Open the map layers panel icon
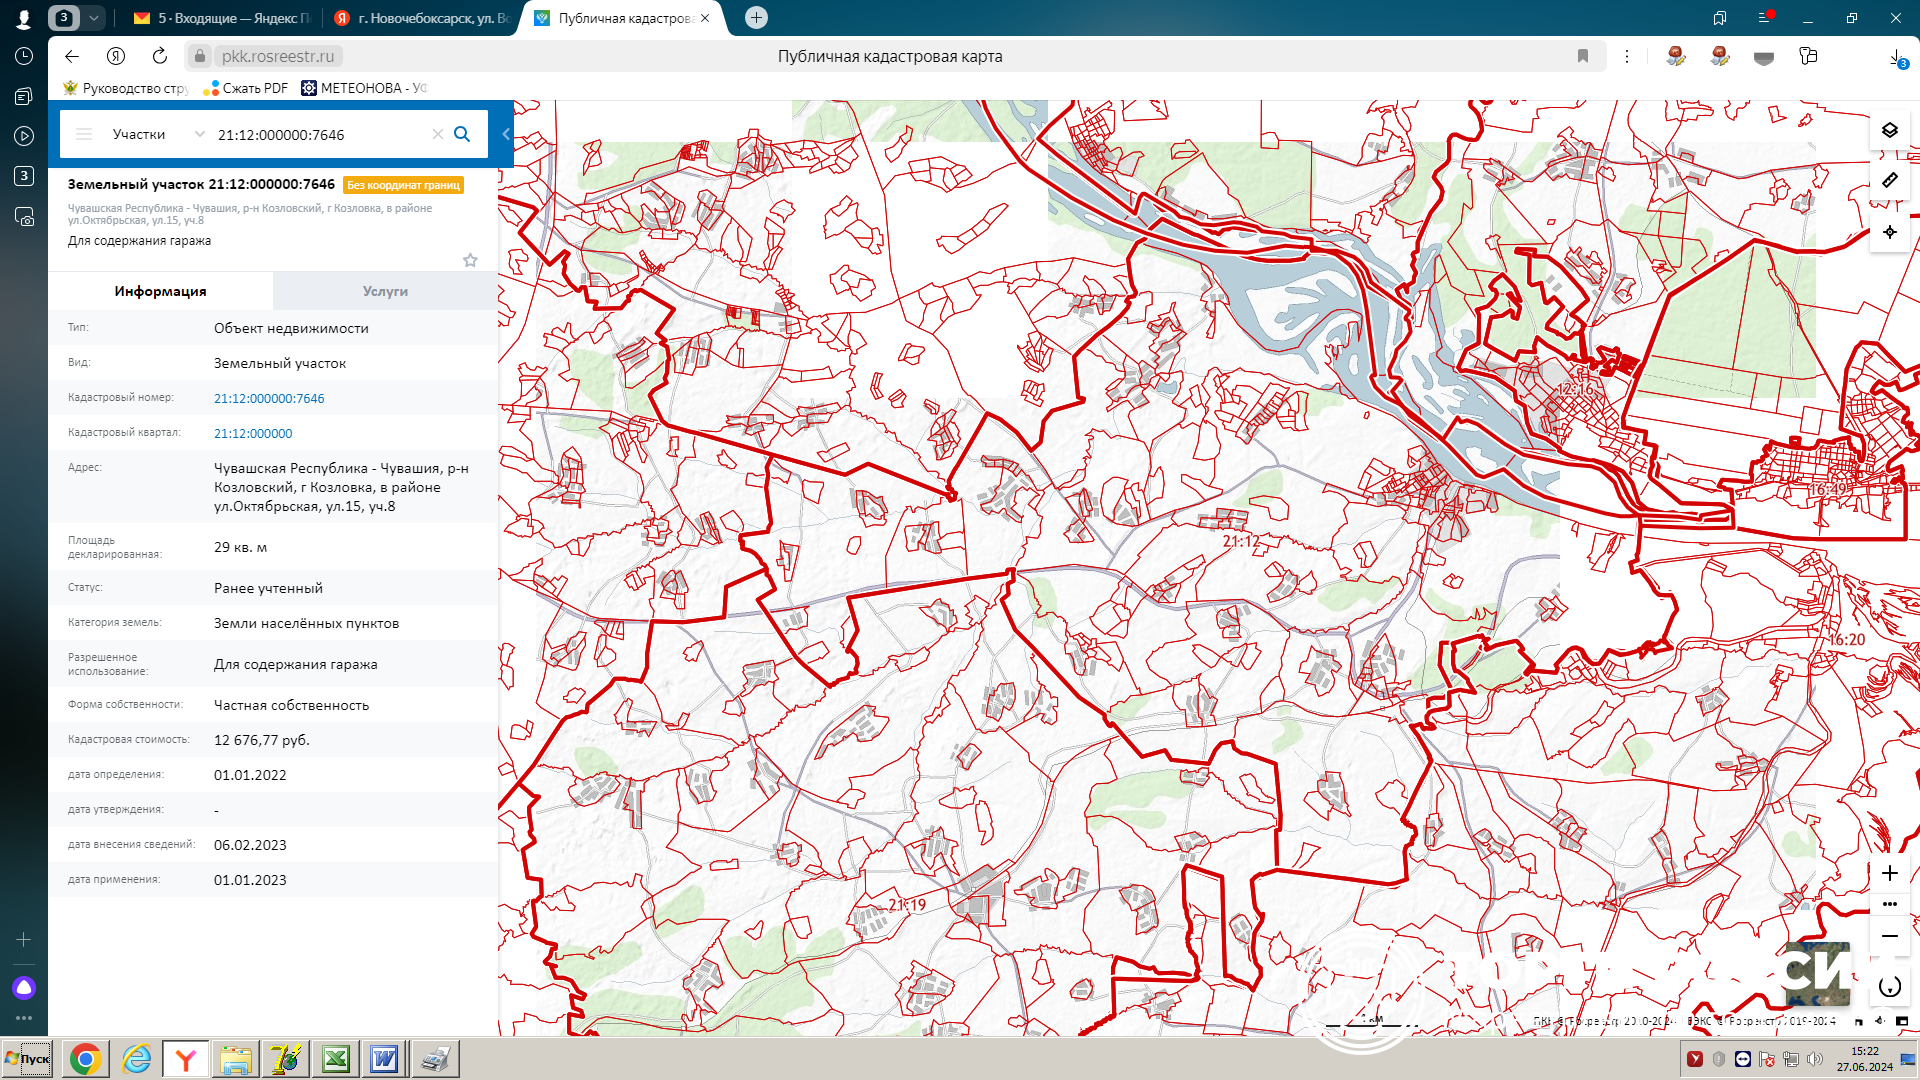The image size is (1920, 1080). (1889, 131)
